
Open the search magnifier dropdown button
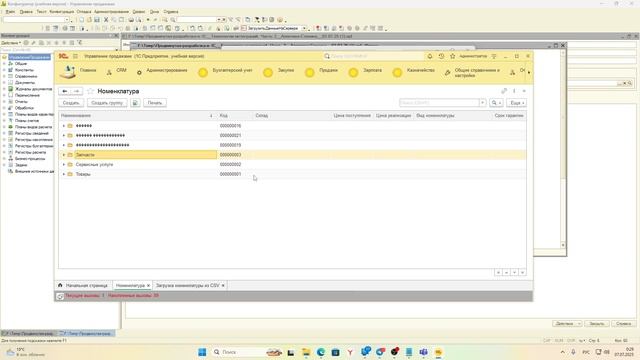[x=496, y=103]
